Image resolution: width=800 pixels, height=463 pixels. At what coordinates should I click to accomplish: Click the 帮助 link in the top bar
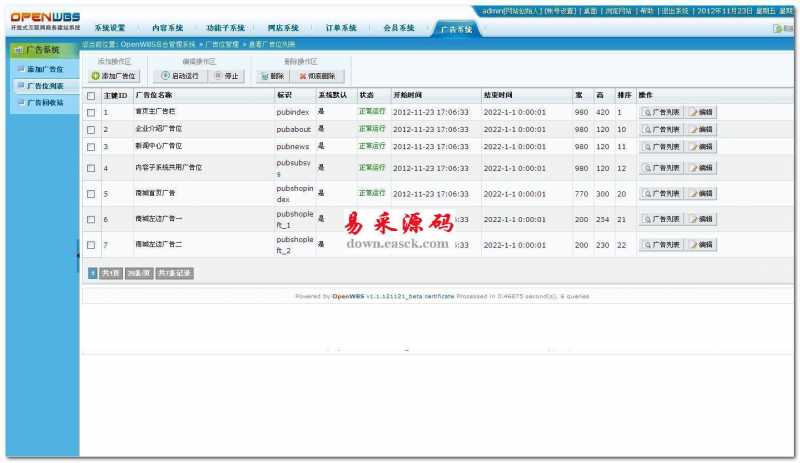[646, 11]
